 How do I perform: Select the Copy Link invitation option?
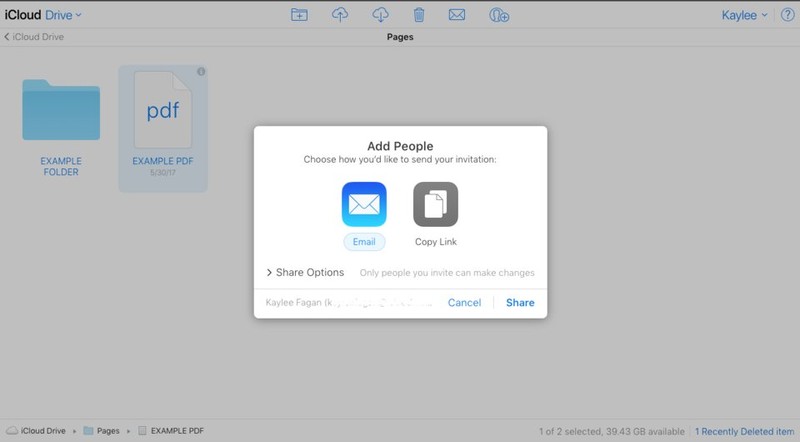click(435, 213)
